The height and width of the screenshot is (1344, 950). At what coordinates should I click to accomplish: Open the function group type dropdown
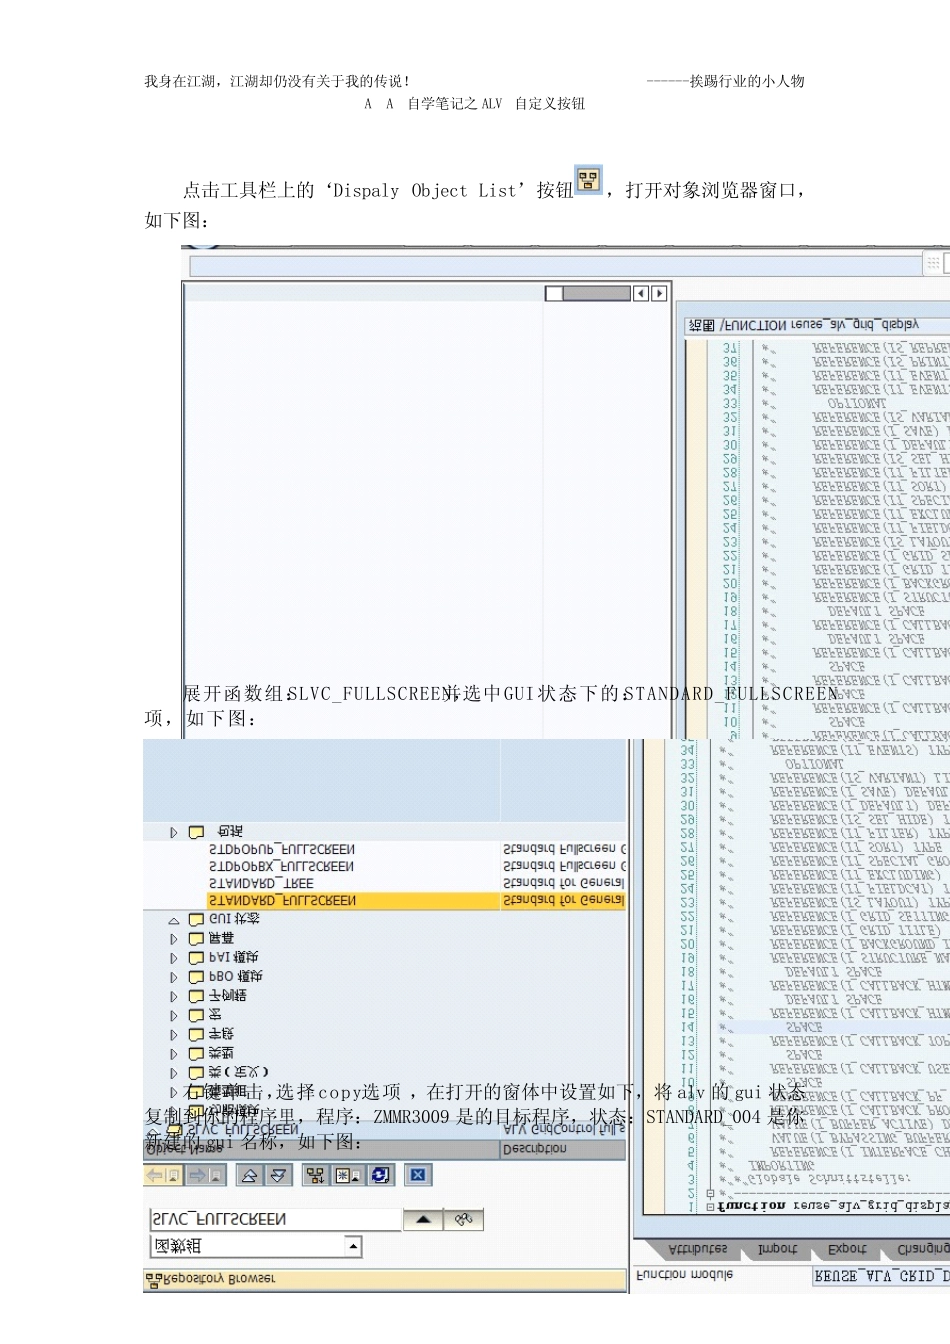[x=353, y=1246]
